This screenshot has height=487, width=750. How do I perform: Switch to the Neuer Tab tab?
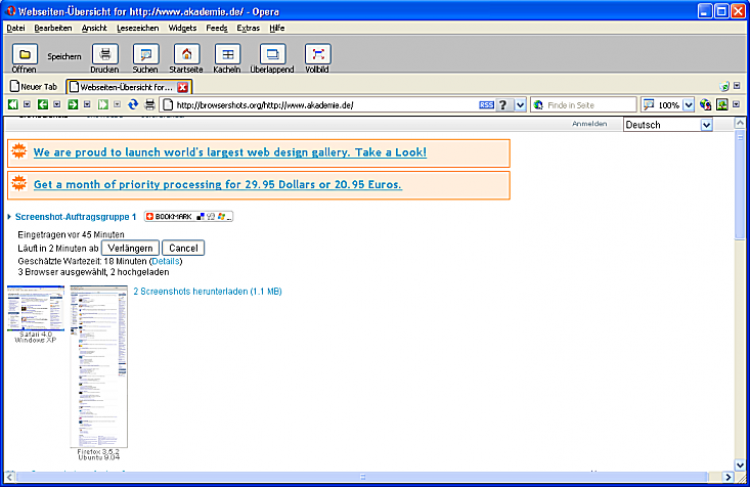[34, 87]
